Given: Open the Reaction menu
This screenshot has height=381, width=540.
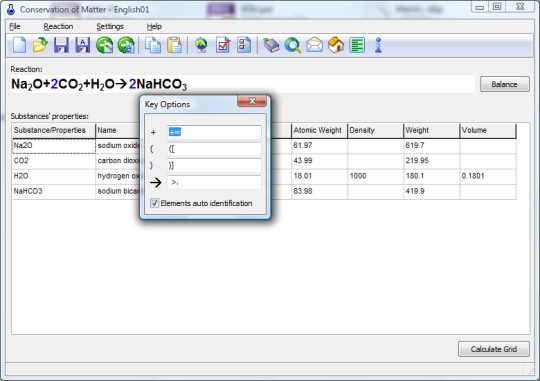Looking at the screenshot, I should (58, 27).
